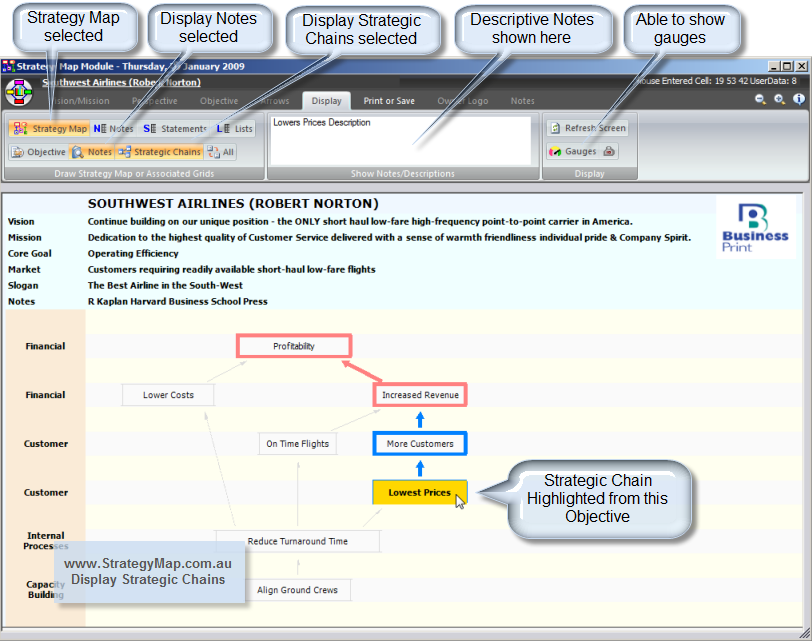Open the Print or Save tab
Screen dimensions: 812x641
coord(389,101)
